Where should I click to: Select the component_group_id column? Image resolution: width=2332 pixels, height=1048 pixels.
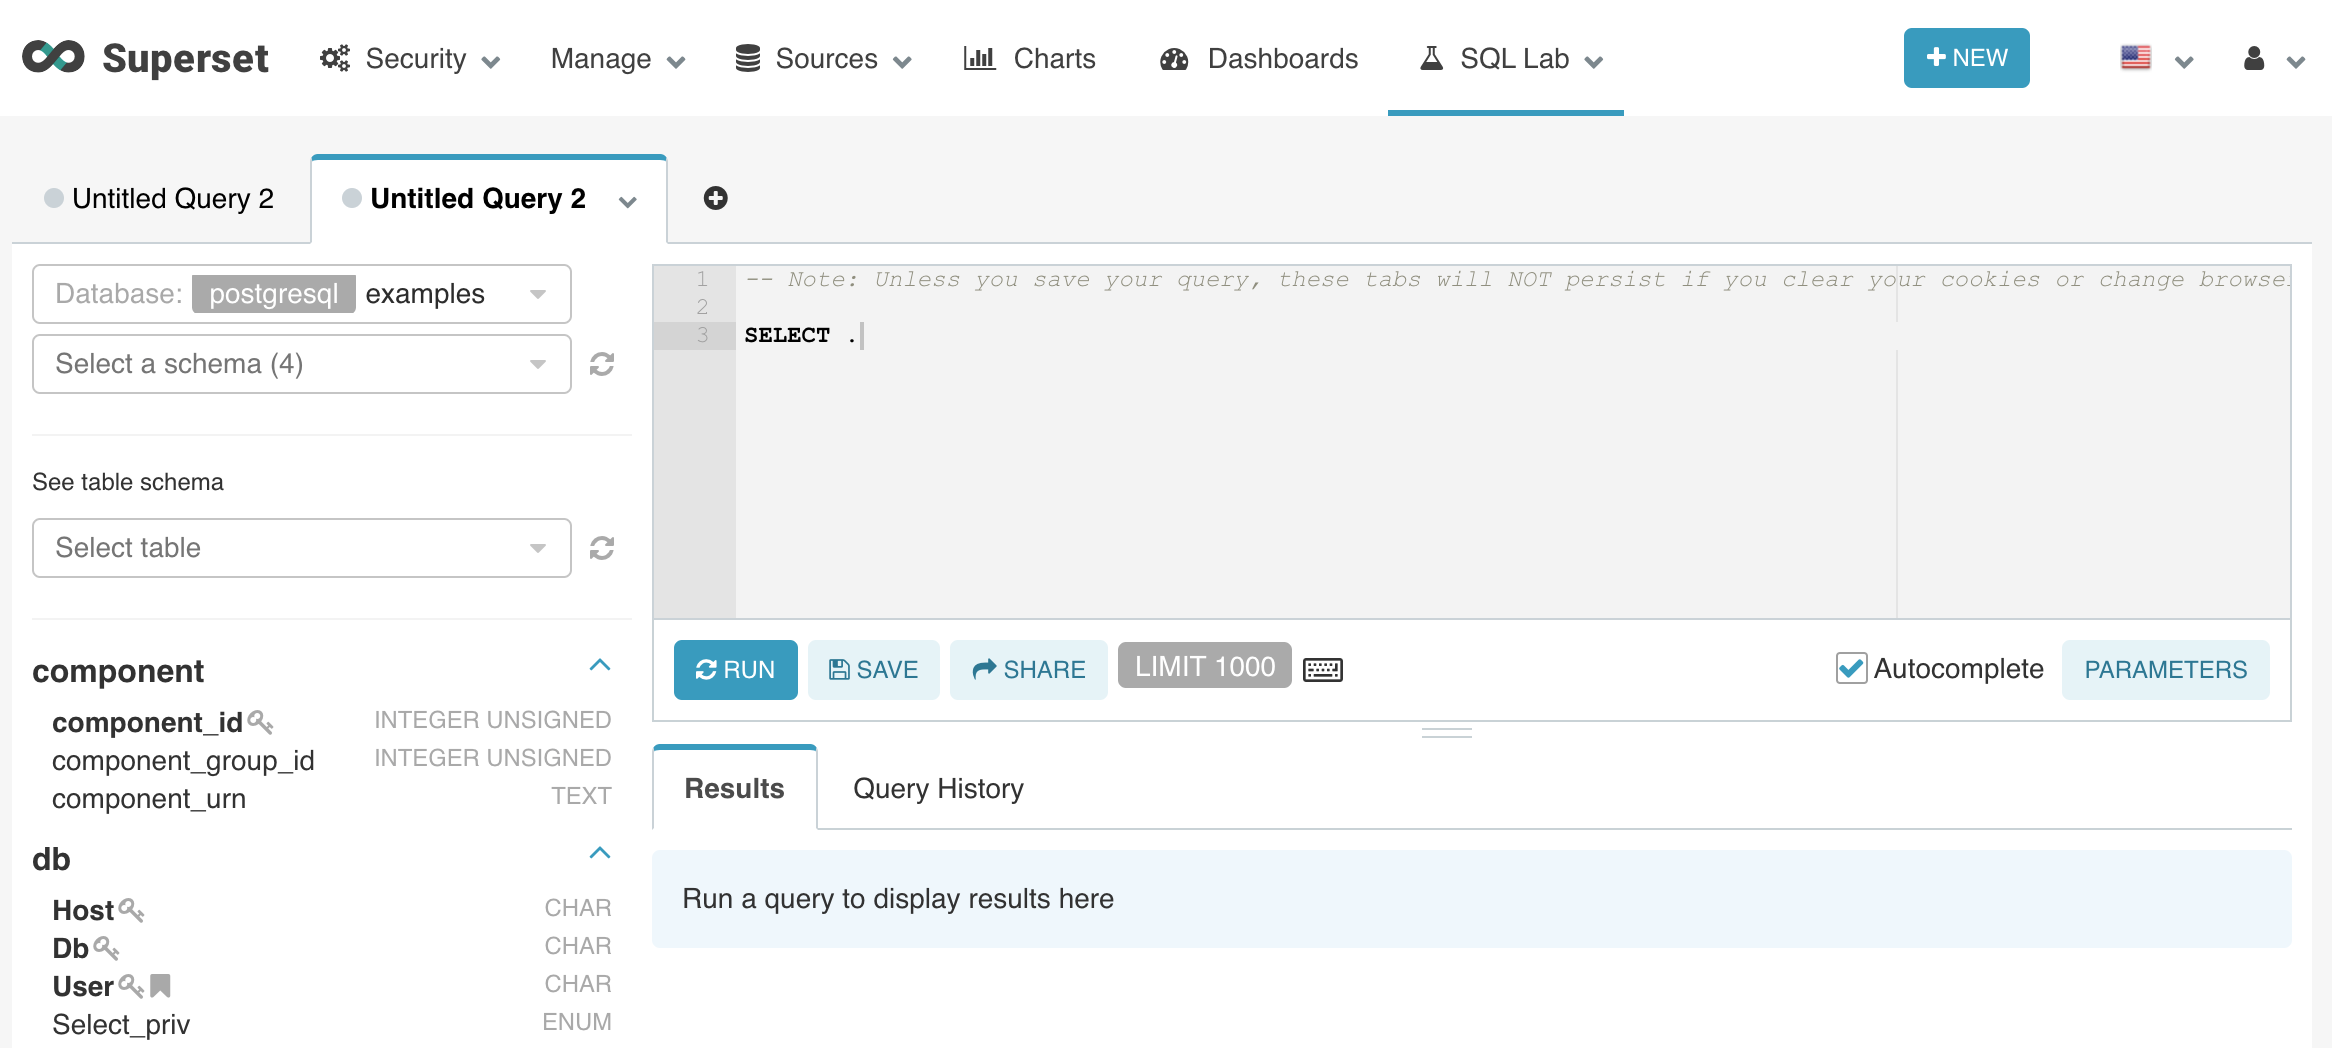tap(183, 761)
